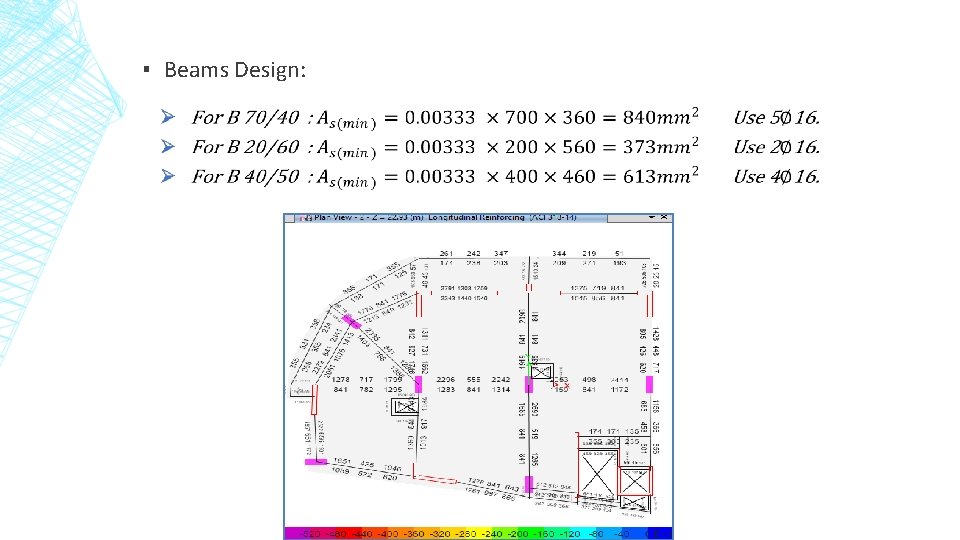
Task: Click the 613mm² result value
Action: click(661, 176)
